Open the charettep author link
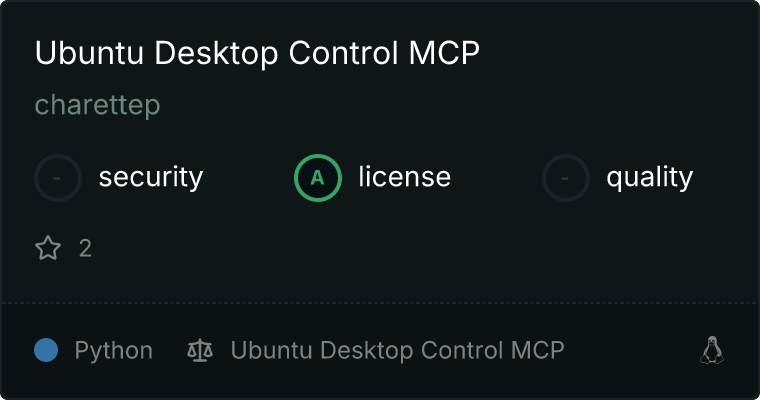Screen dimensions: 760x400 97,105
